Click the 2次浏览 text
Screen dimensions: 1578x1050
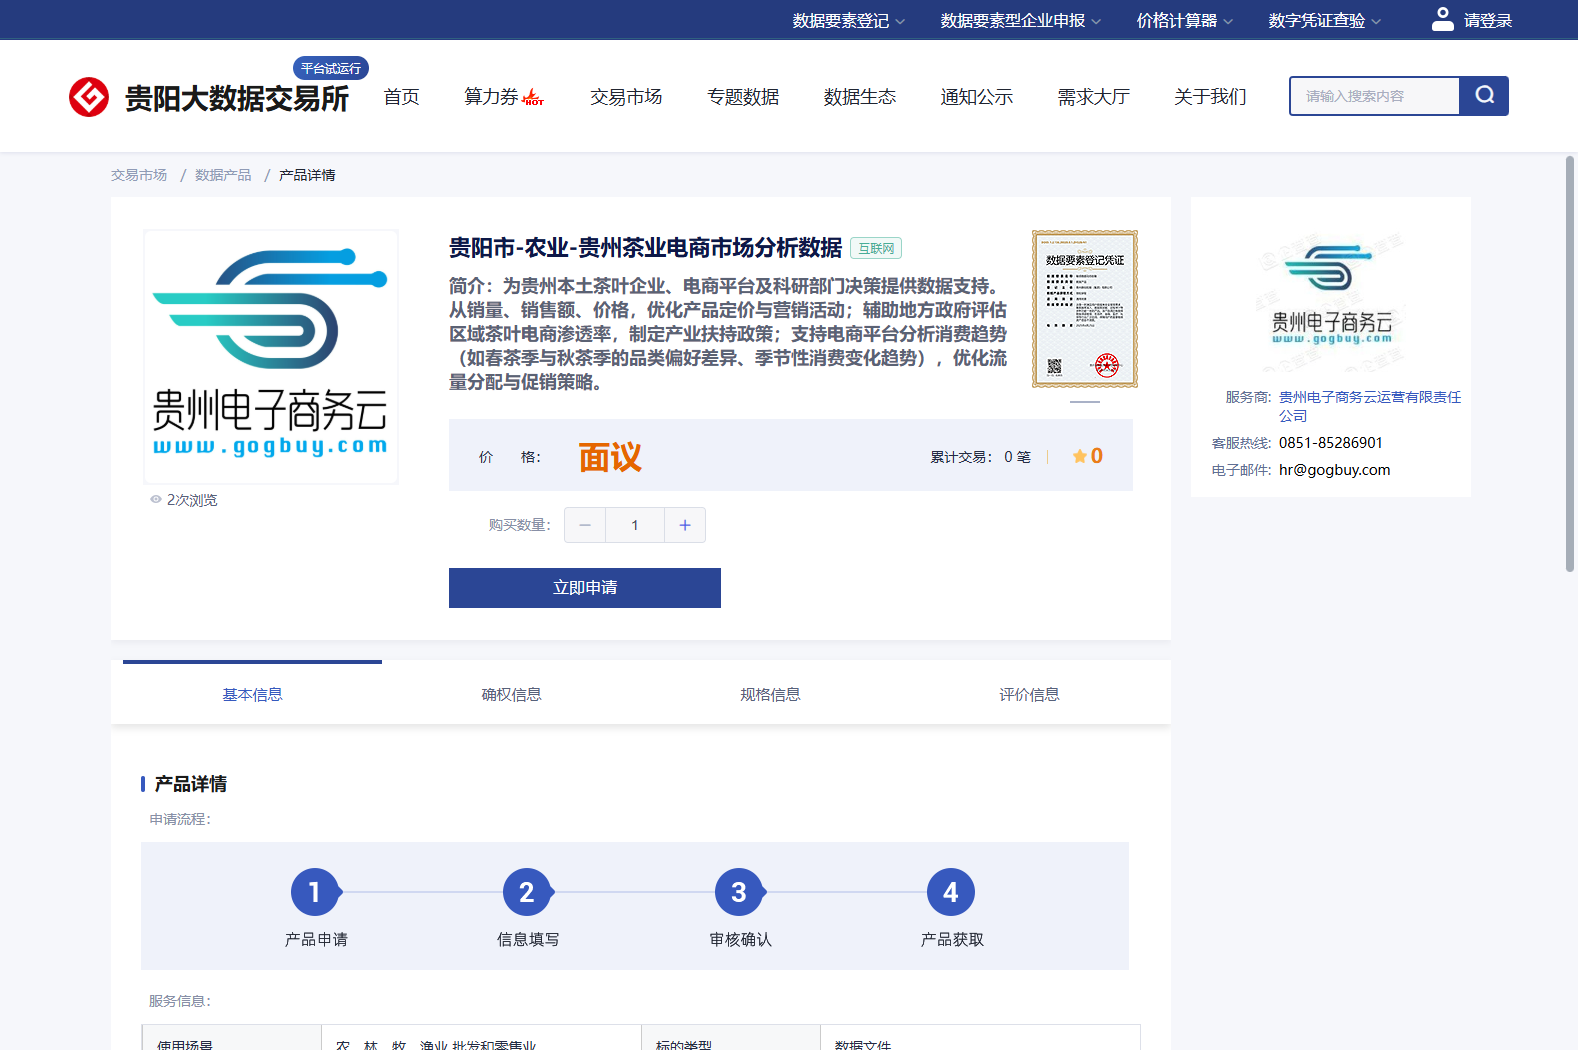click(x=192, y=500)
